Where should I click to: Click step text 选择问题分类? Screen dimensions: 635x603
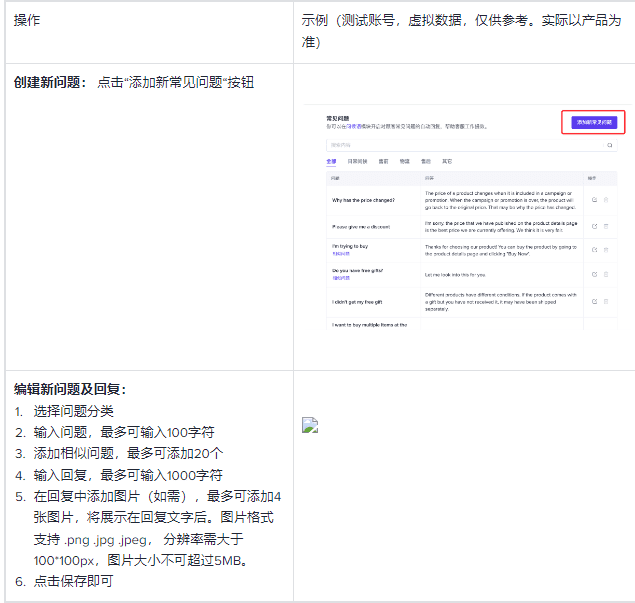(x=73, y=411)
